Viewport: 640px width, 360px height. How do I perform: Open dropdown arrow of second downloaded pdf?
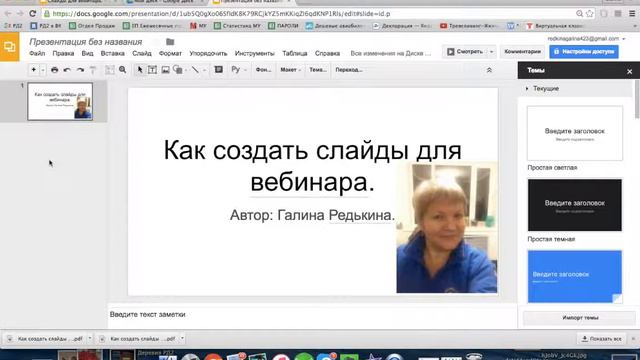point(182,338)
